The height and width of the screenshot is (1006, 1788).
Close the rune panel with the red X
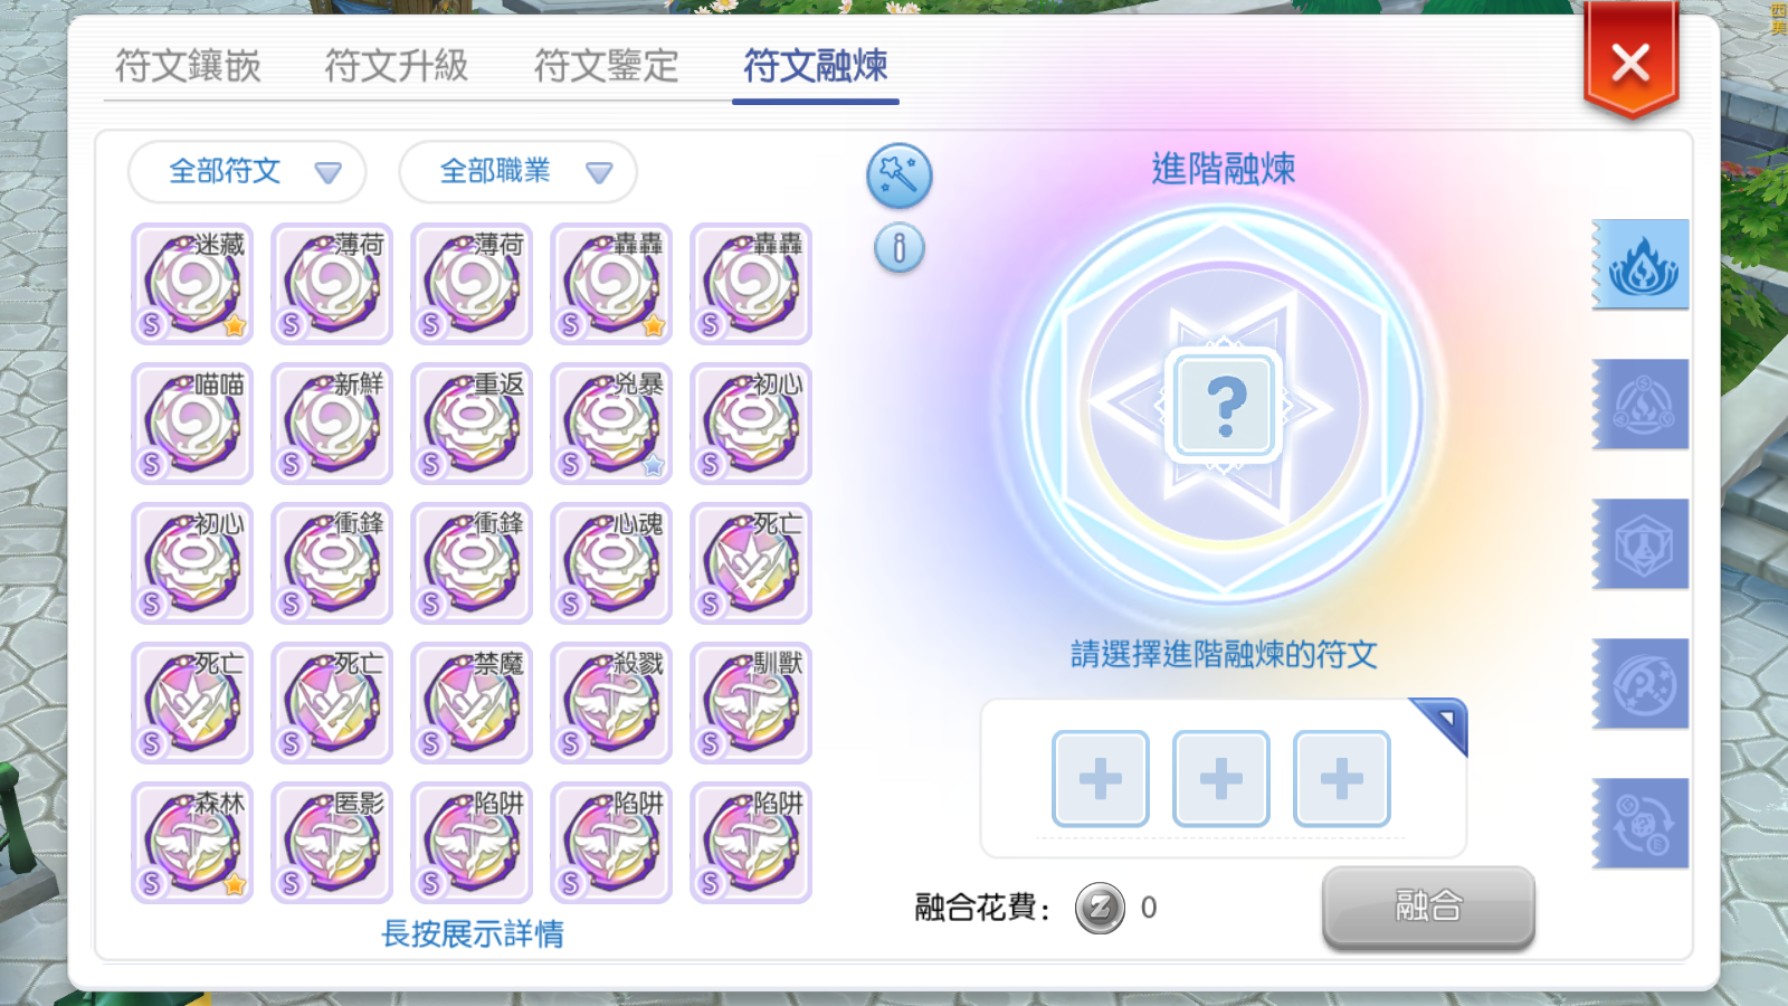click(1630, 63)
